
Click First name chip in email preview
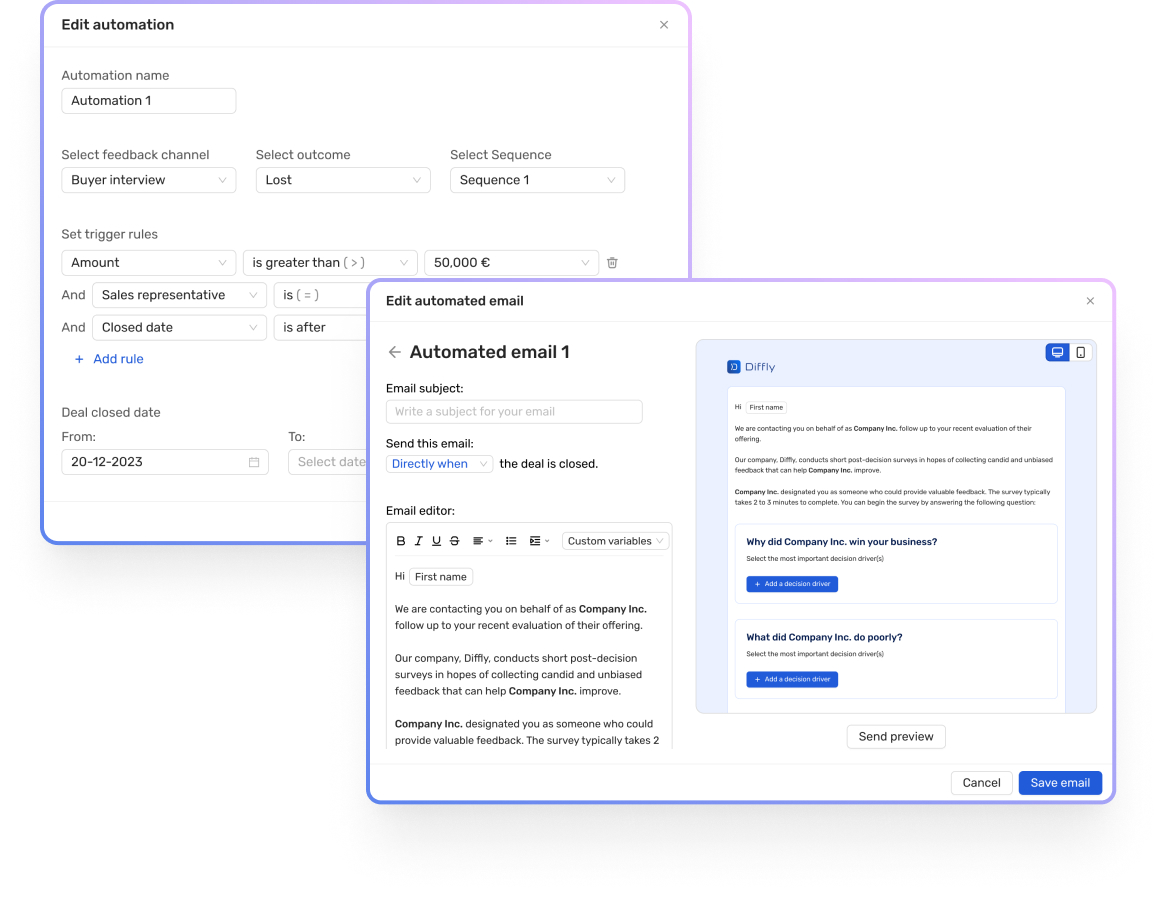click(x=766, y=408)
